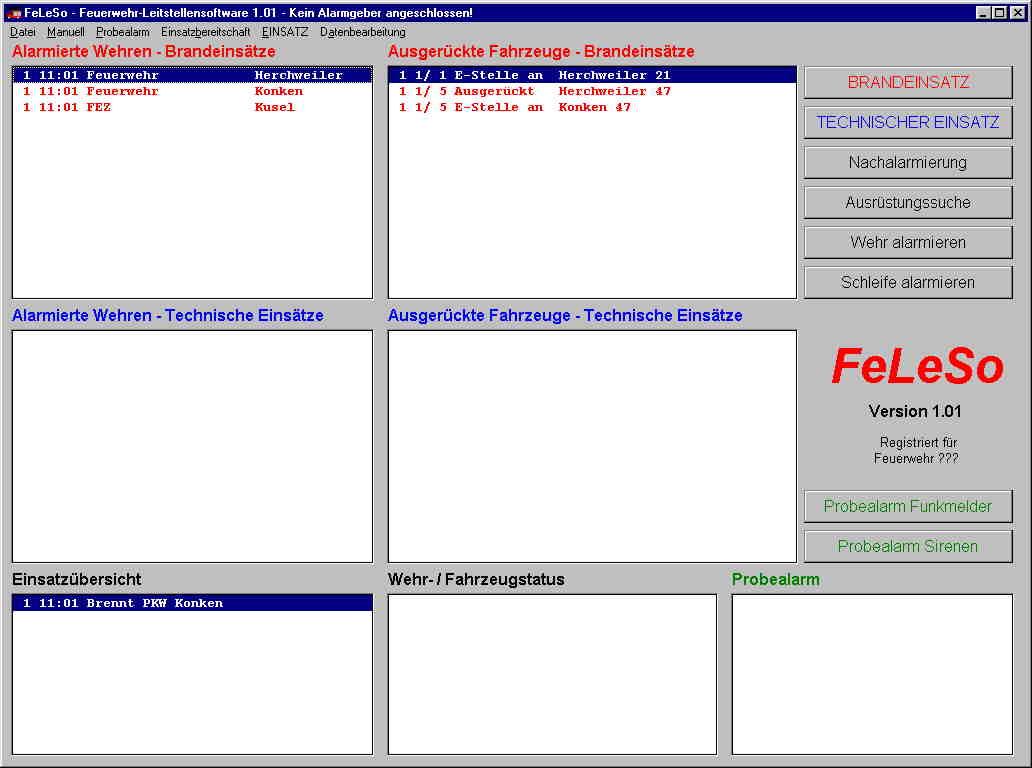Open the Manuell menu
The width and height of the screenshot is (1032, 768).
[66, 32]
